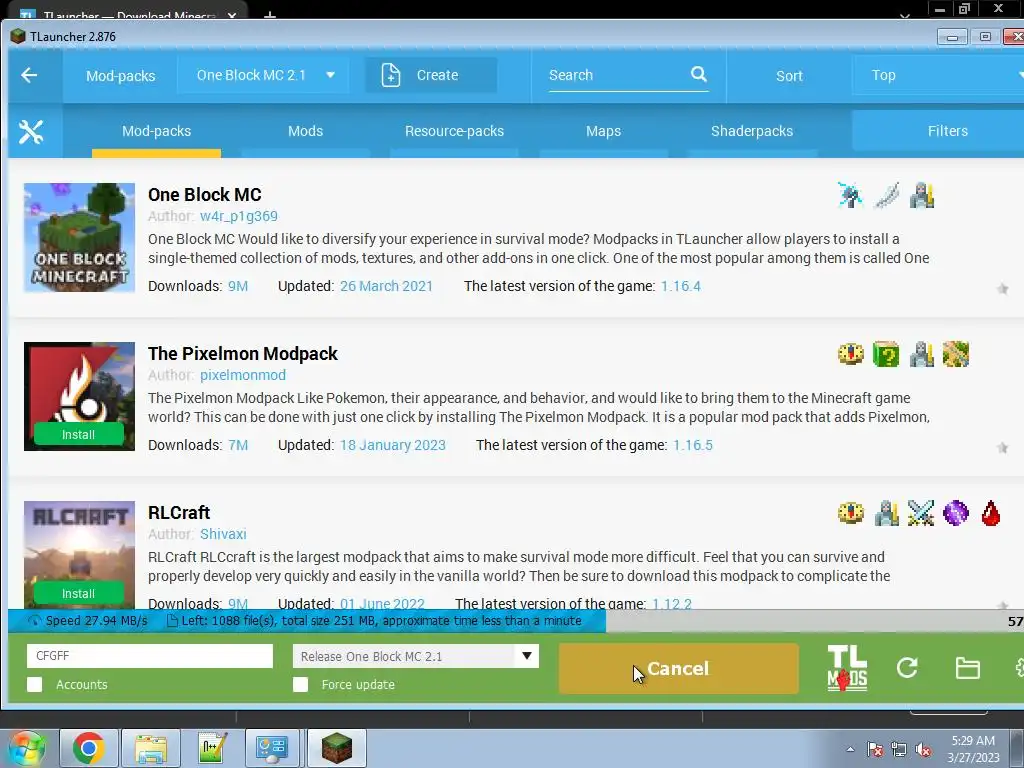Install The Pixelmon Modpack

click(78, 434)
